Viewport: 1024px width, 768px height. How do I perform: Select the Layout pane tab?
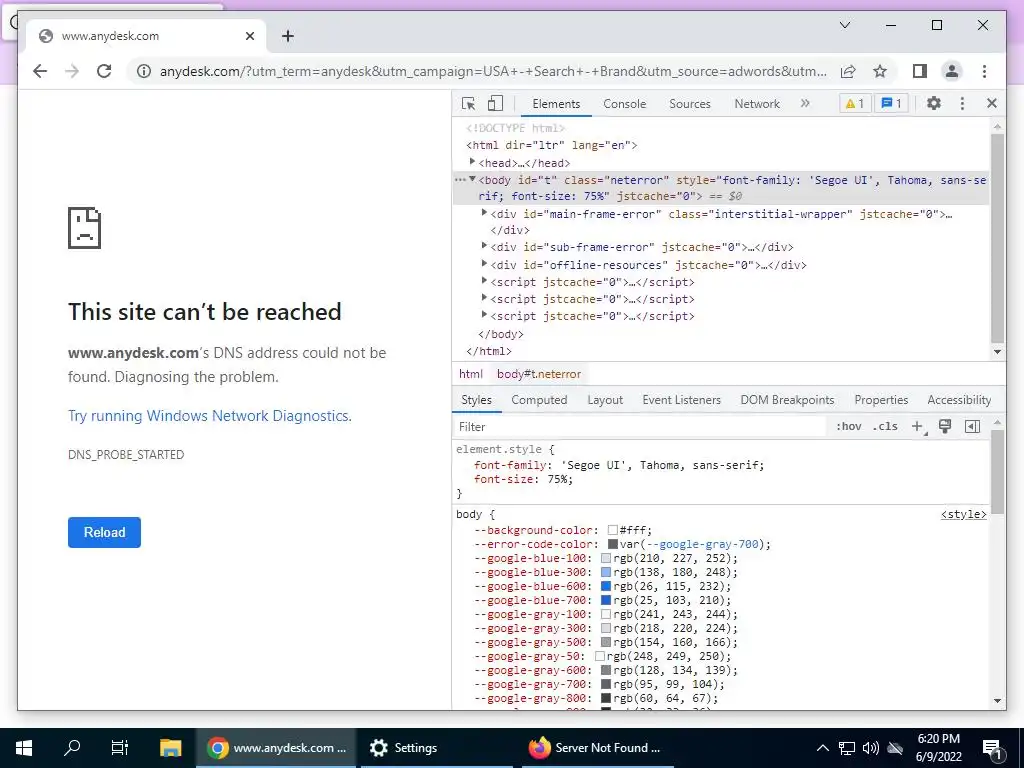(x=605, y=400)
